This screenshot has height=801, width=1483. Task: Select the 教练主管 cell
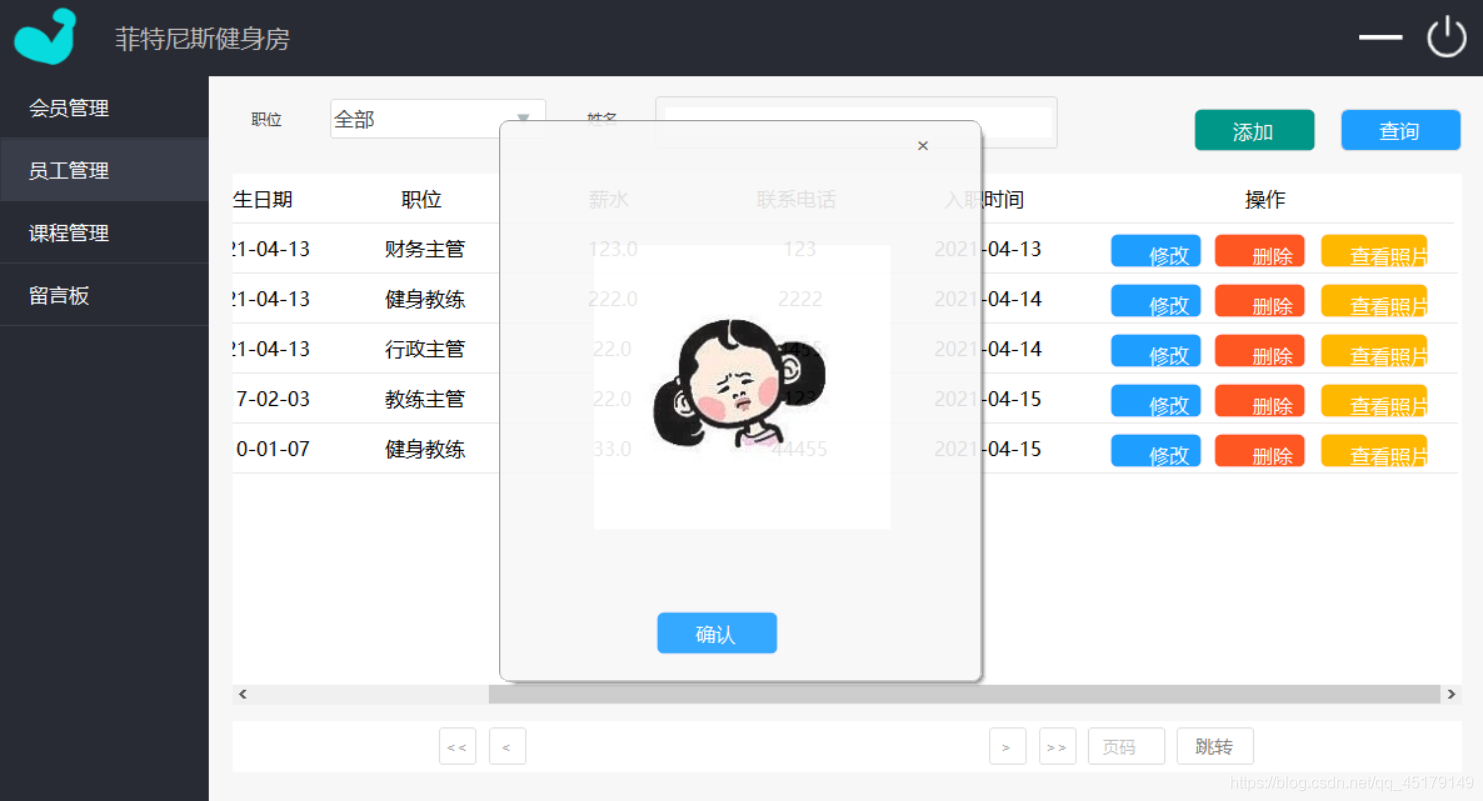click(x=425, y=399)
